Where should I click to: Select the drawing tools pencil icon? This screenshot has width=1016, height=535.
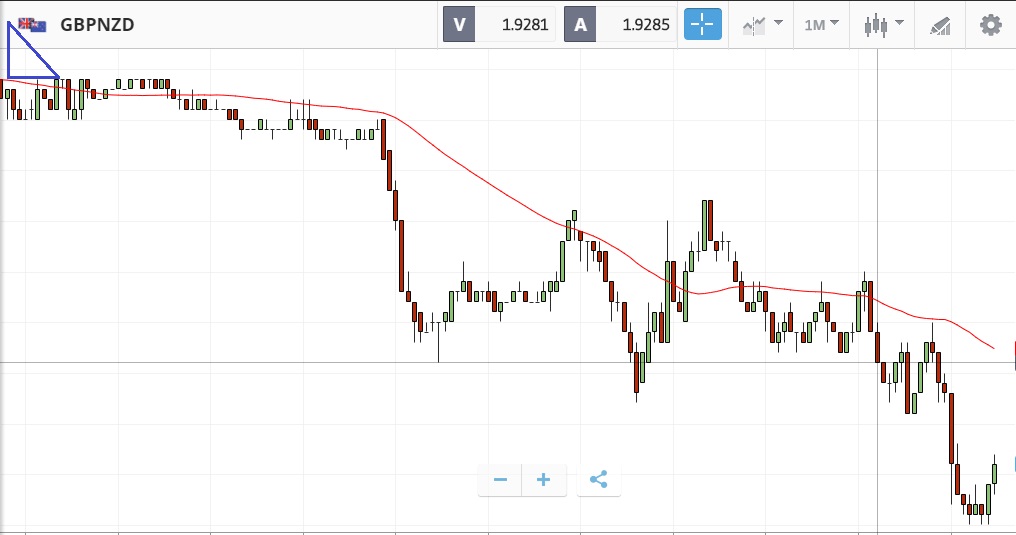[940, 26]
